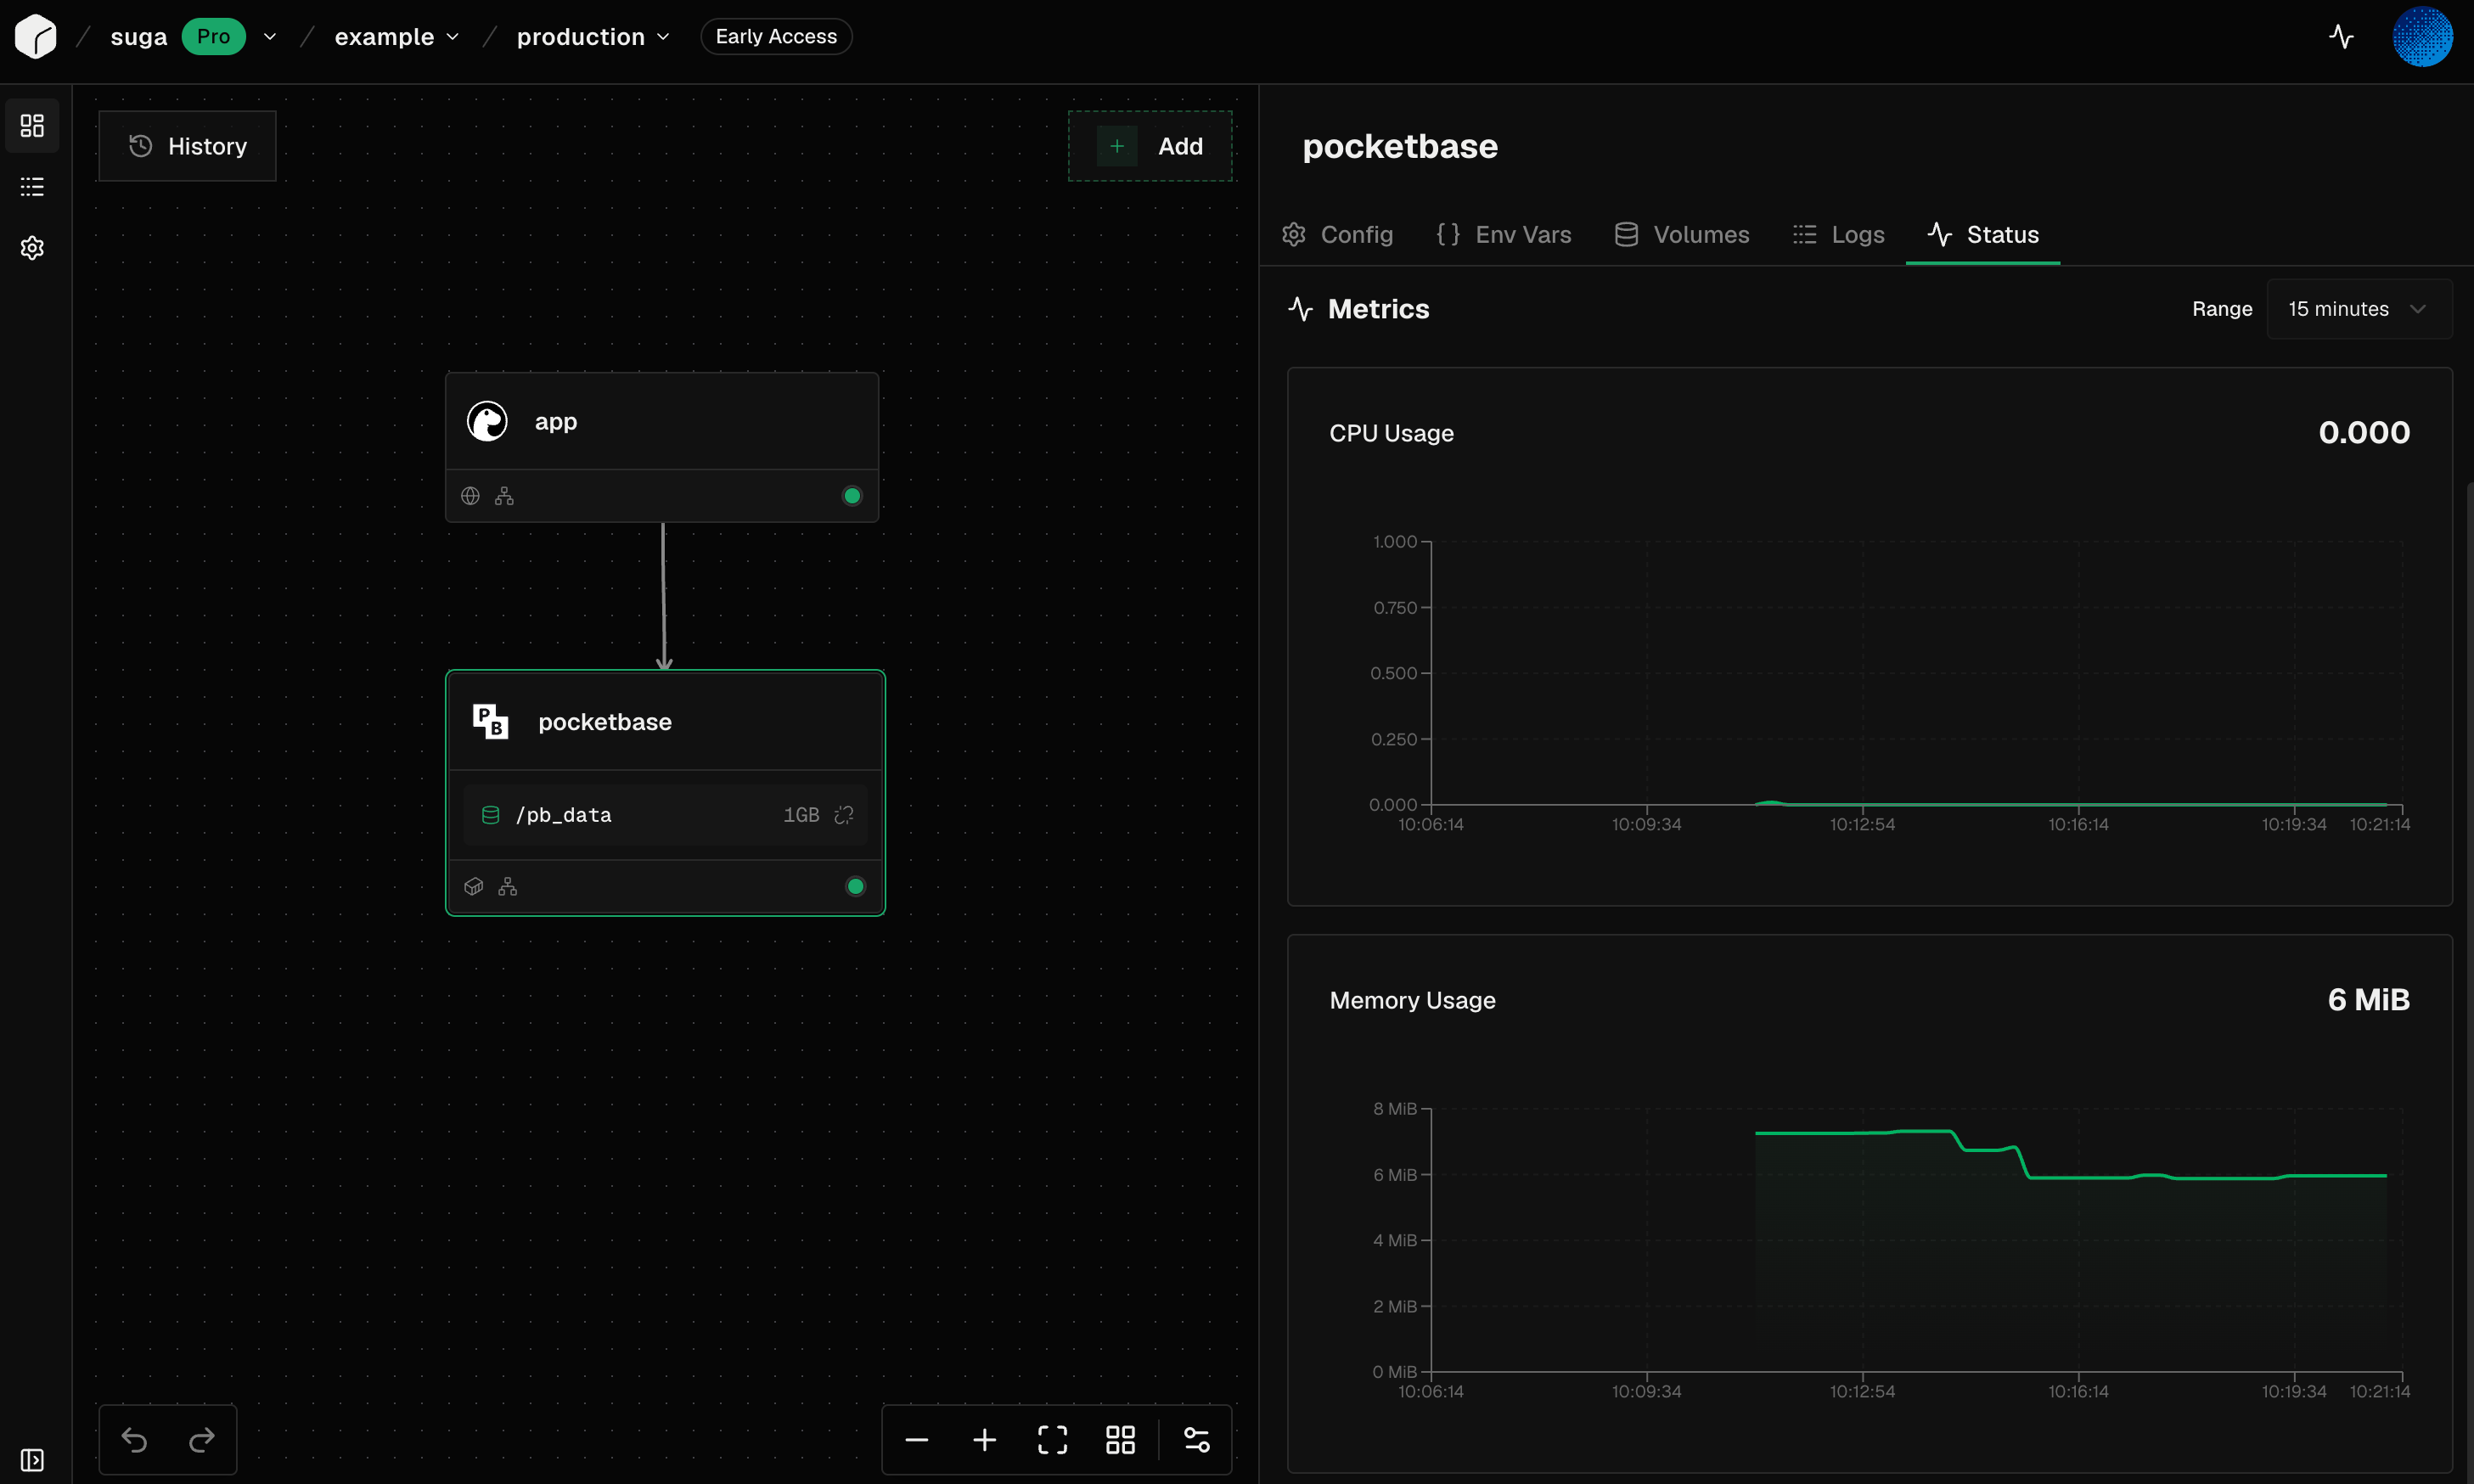Click the undo arrow on canvas
The width and height of the screenshot is (2474, 1484).
point(134,1439)
